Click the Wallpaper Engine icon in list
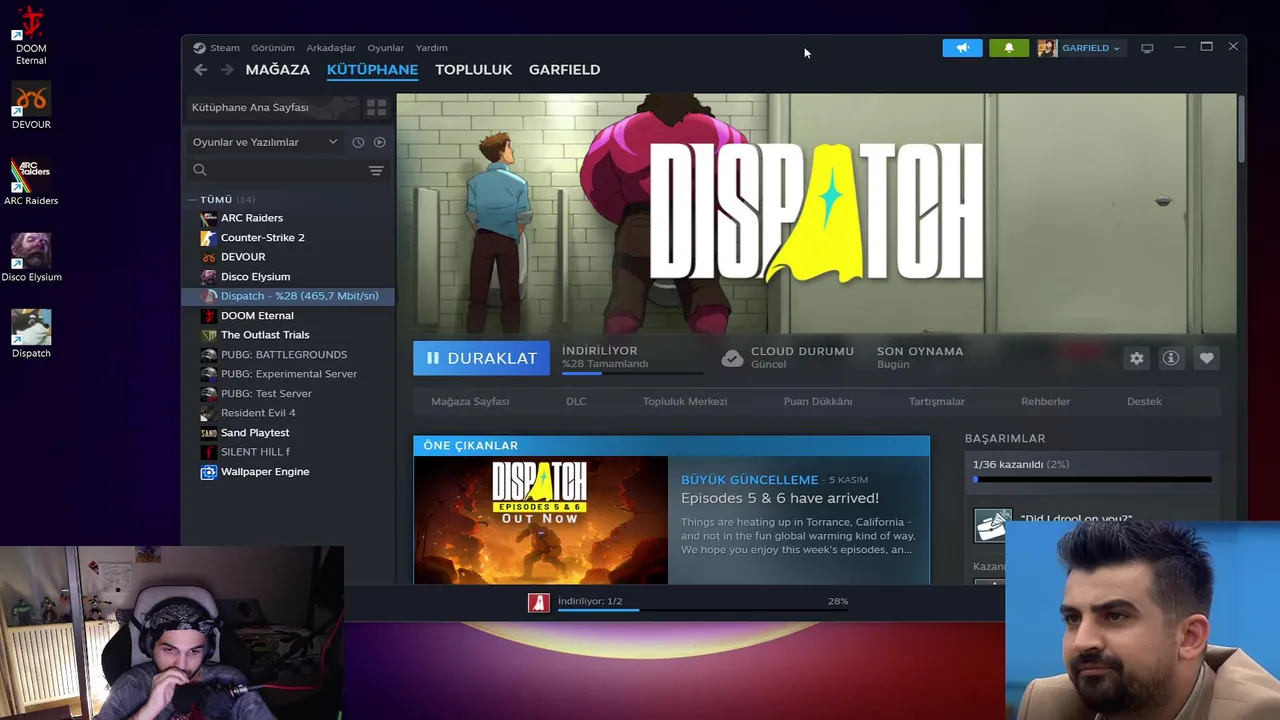This screenshot has width=1280, height=720. pyautogui.click(x=208, y=472)
